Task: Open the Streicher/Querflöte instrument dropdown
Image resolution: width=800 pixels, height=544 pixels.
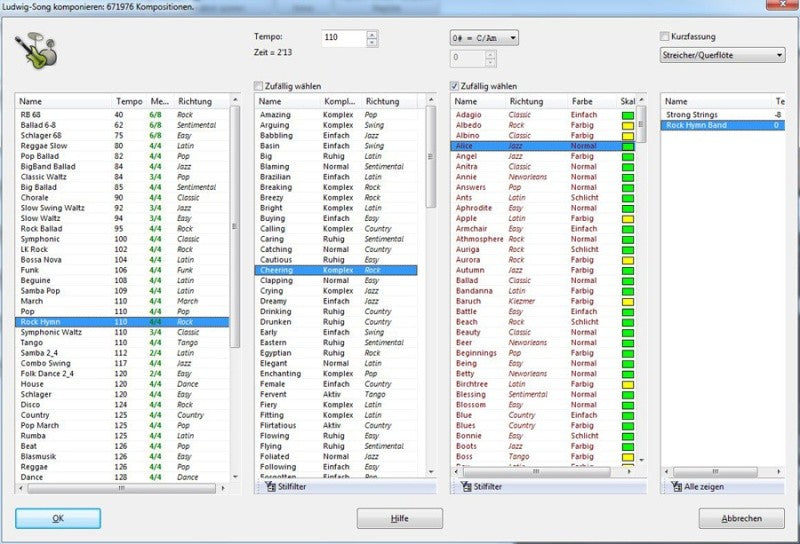Action: pos(722,55)
